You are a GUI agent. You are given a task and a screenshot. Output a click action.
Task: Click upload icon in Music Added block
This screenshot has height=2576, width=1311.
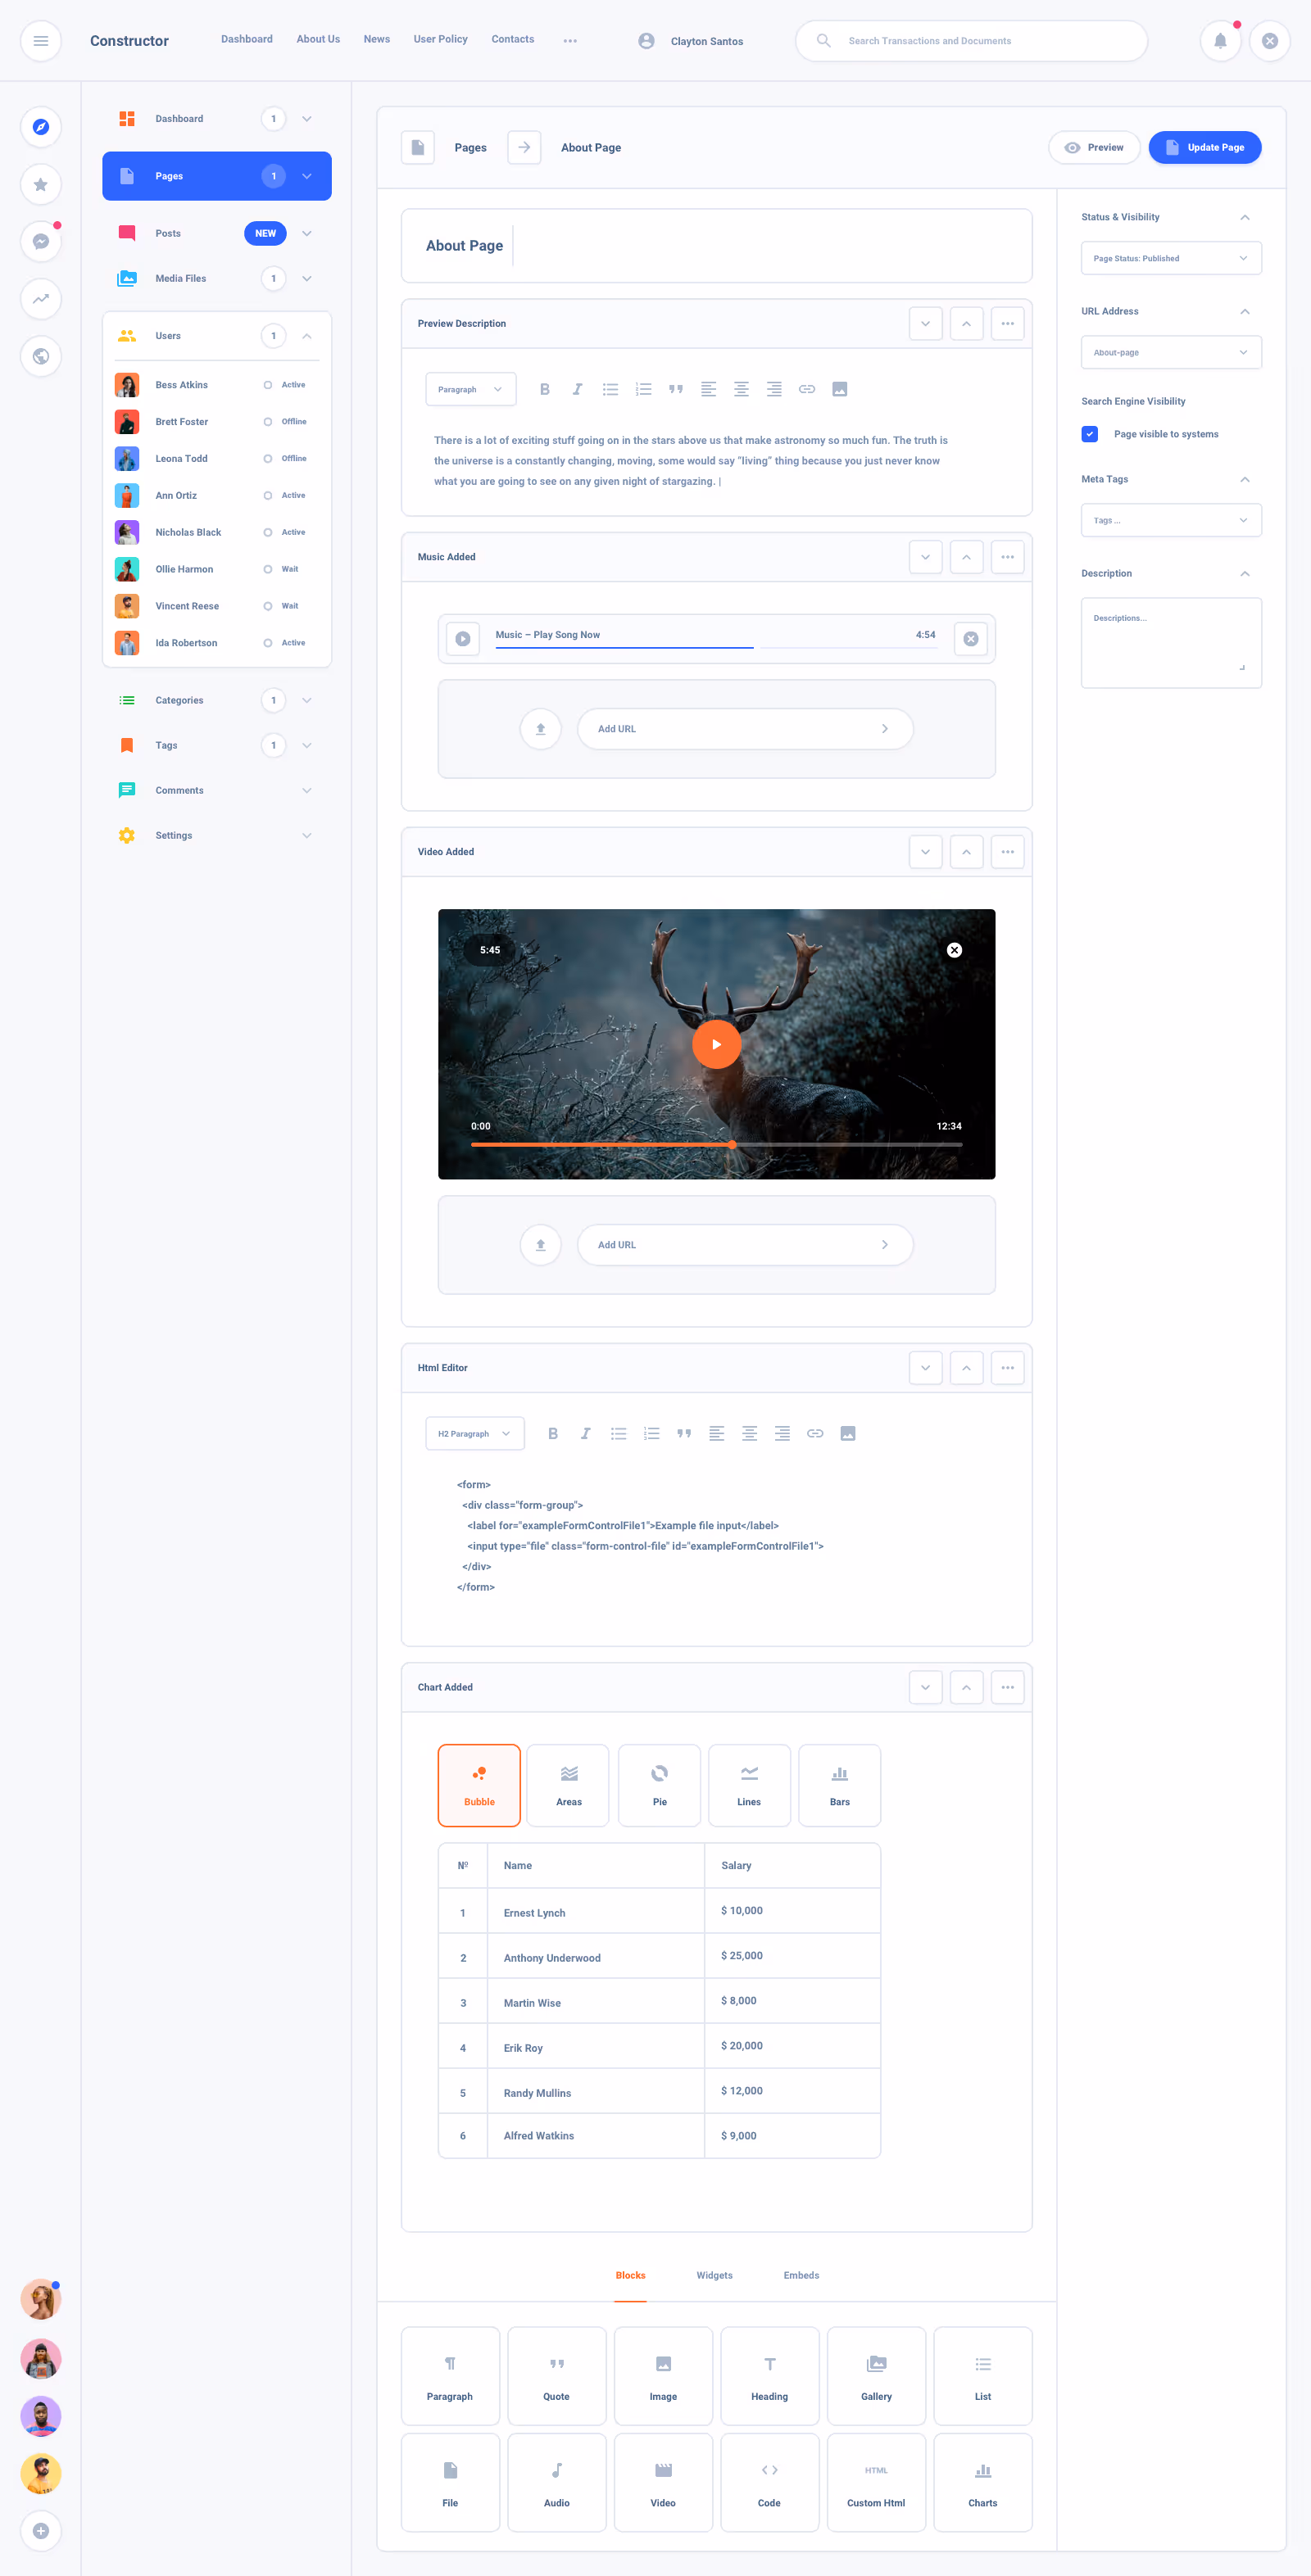[x=541, y=729]
